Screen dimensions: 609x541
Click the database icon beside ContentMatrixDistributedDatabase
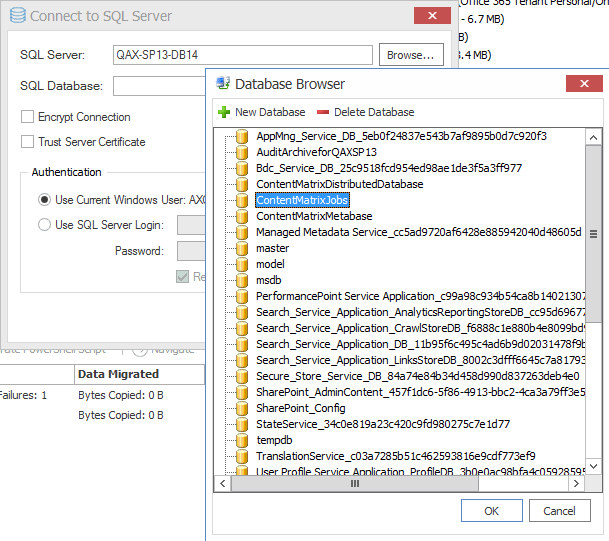[242, 184]
